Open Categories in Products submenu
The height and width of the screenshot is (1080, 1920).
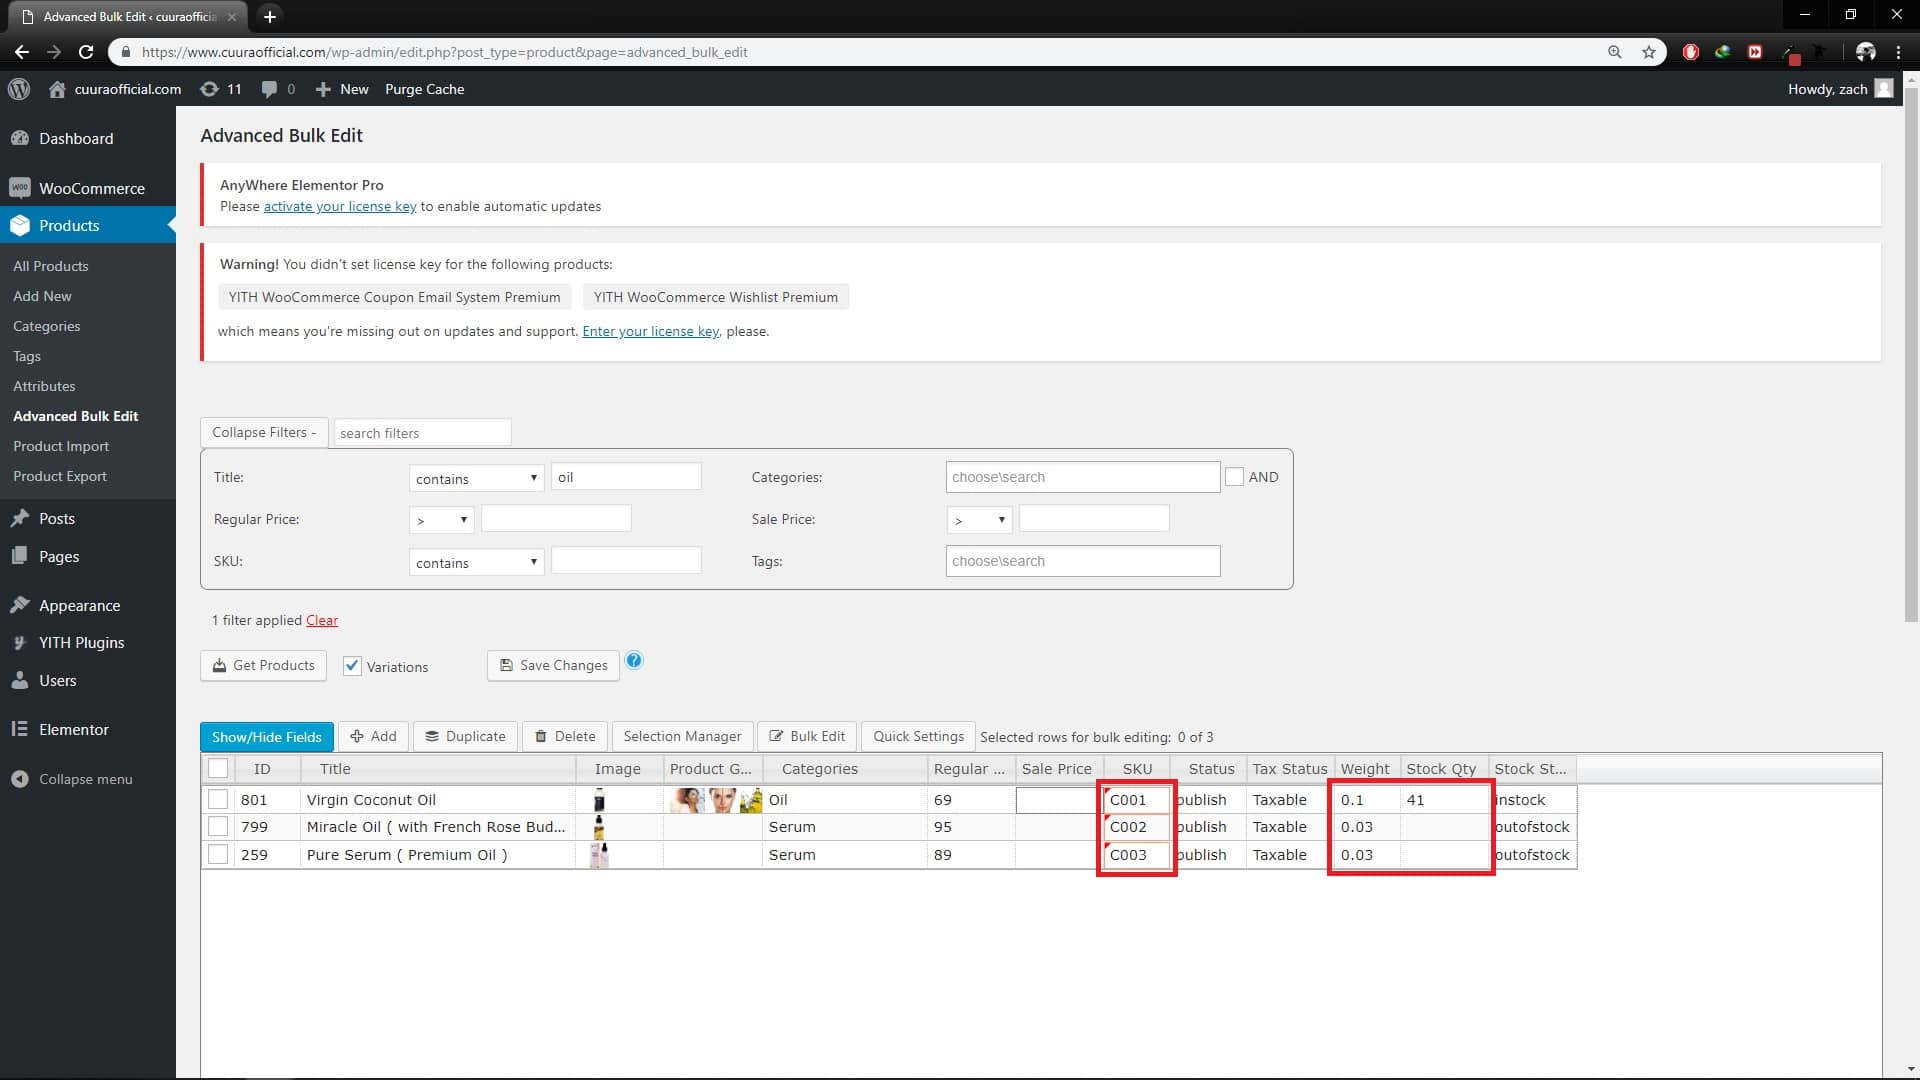47,326
